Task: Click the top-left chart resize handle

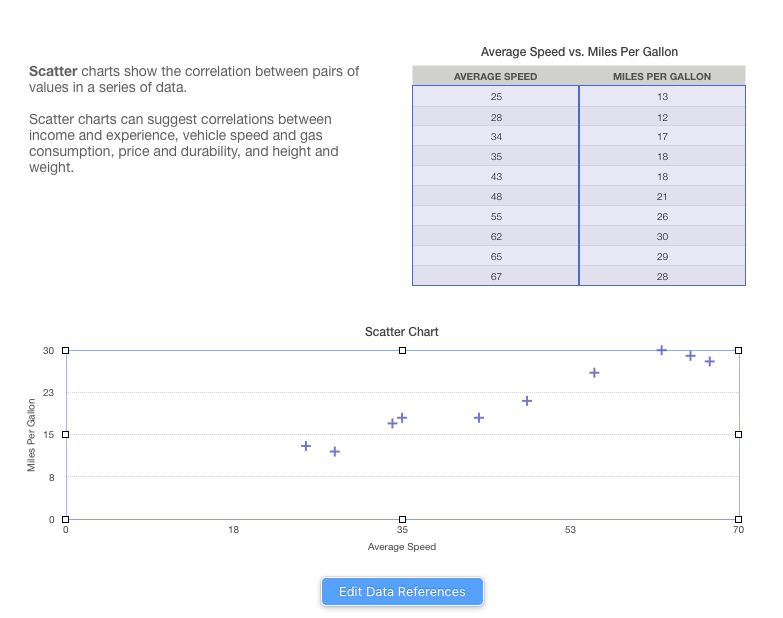Action: (66, 350)
